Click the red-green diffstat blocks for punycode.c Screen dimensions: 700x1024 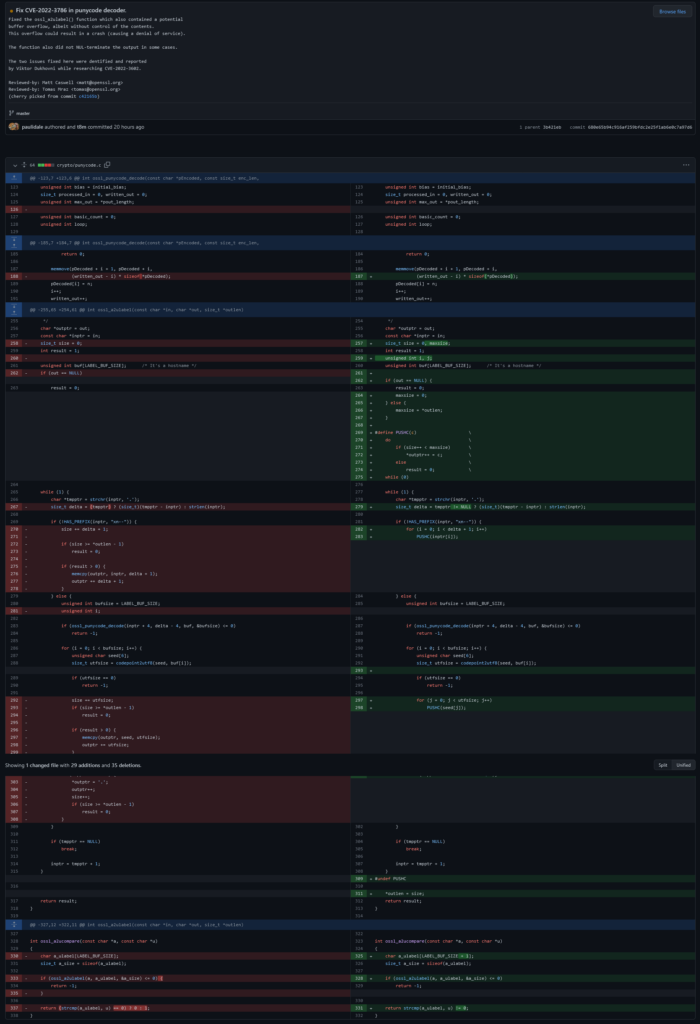(45, 165)
